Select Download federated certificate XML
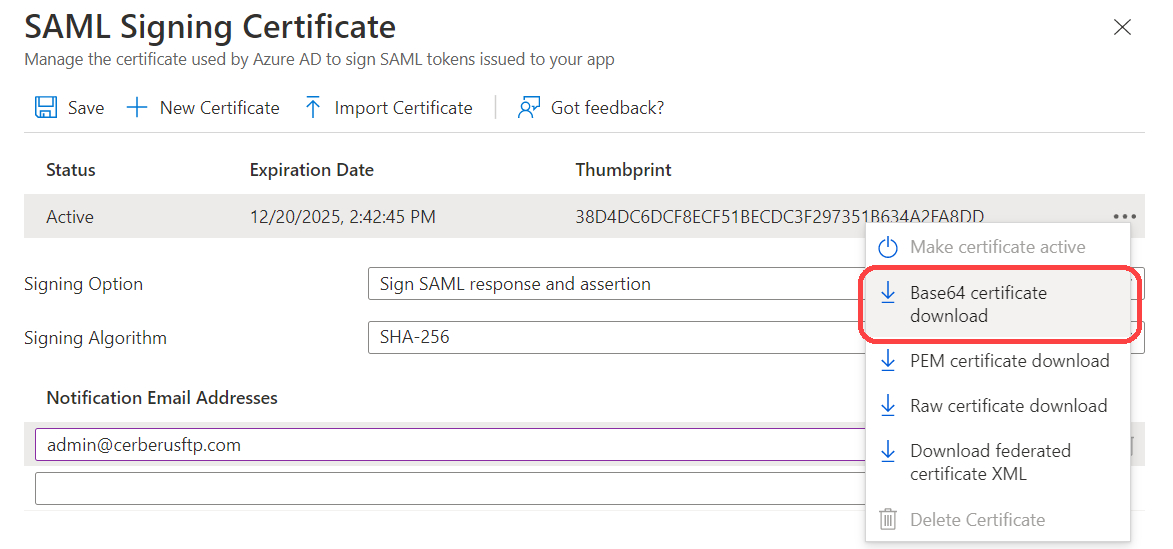 click(990, 462)
